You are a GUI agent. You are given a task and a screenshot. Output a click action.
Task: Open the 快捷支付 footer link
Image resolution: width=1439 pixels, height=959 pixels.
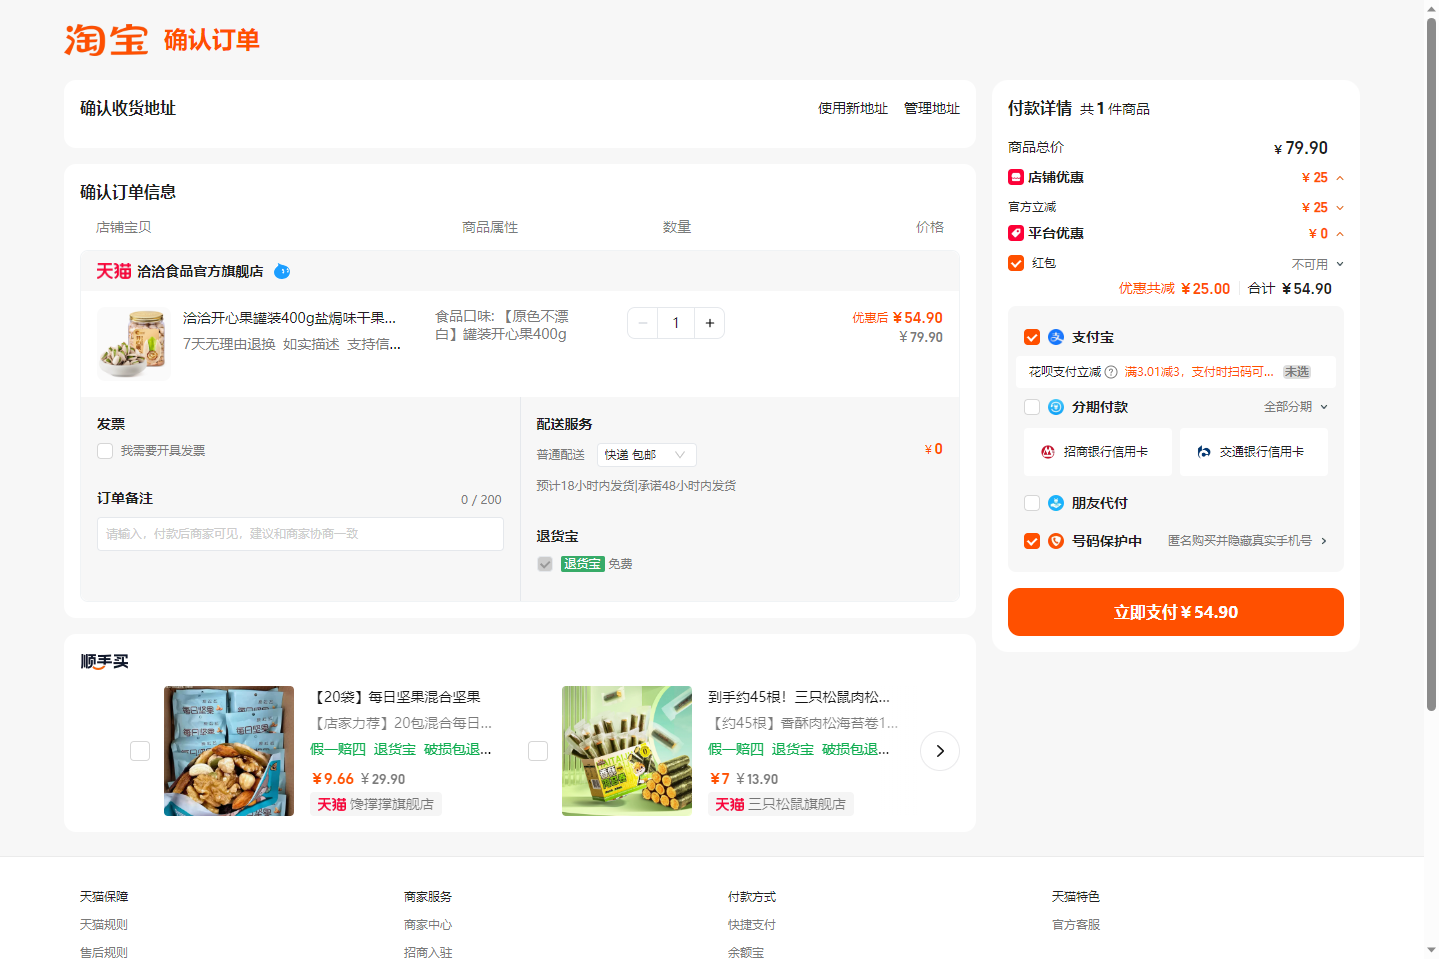coord(752,925)
